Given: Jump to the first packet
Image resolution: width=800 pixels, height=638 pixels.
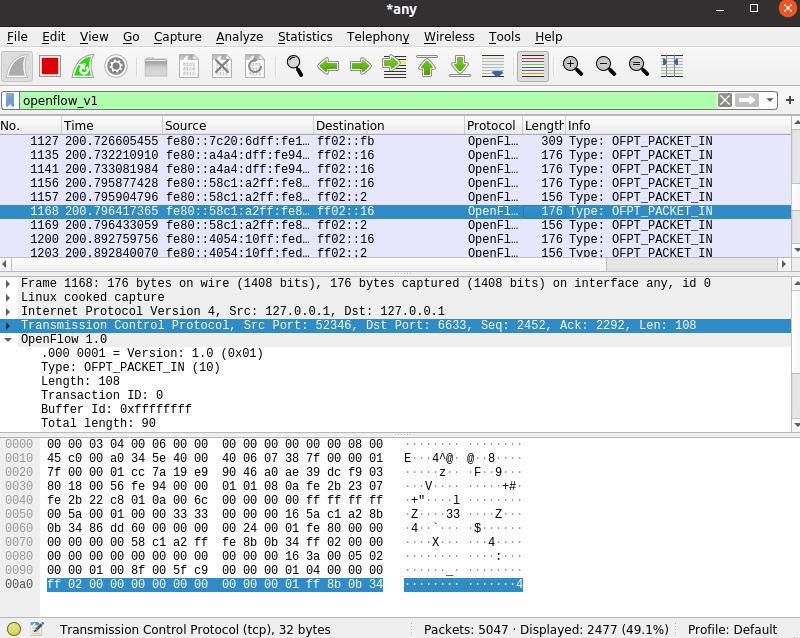Looking at the screenshot, I should 427,66.
